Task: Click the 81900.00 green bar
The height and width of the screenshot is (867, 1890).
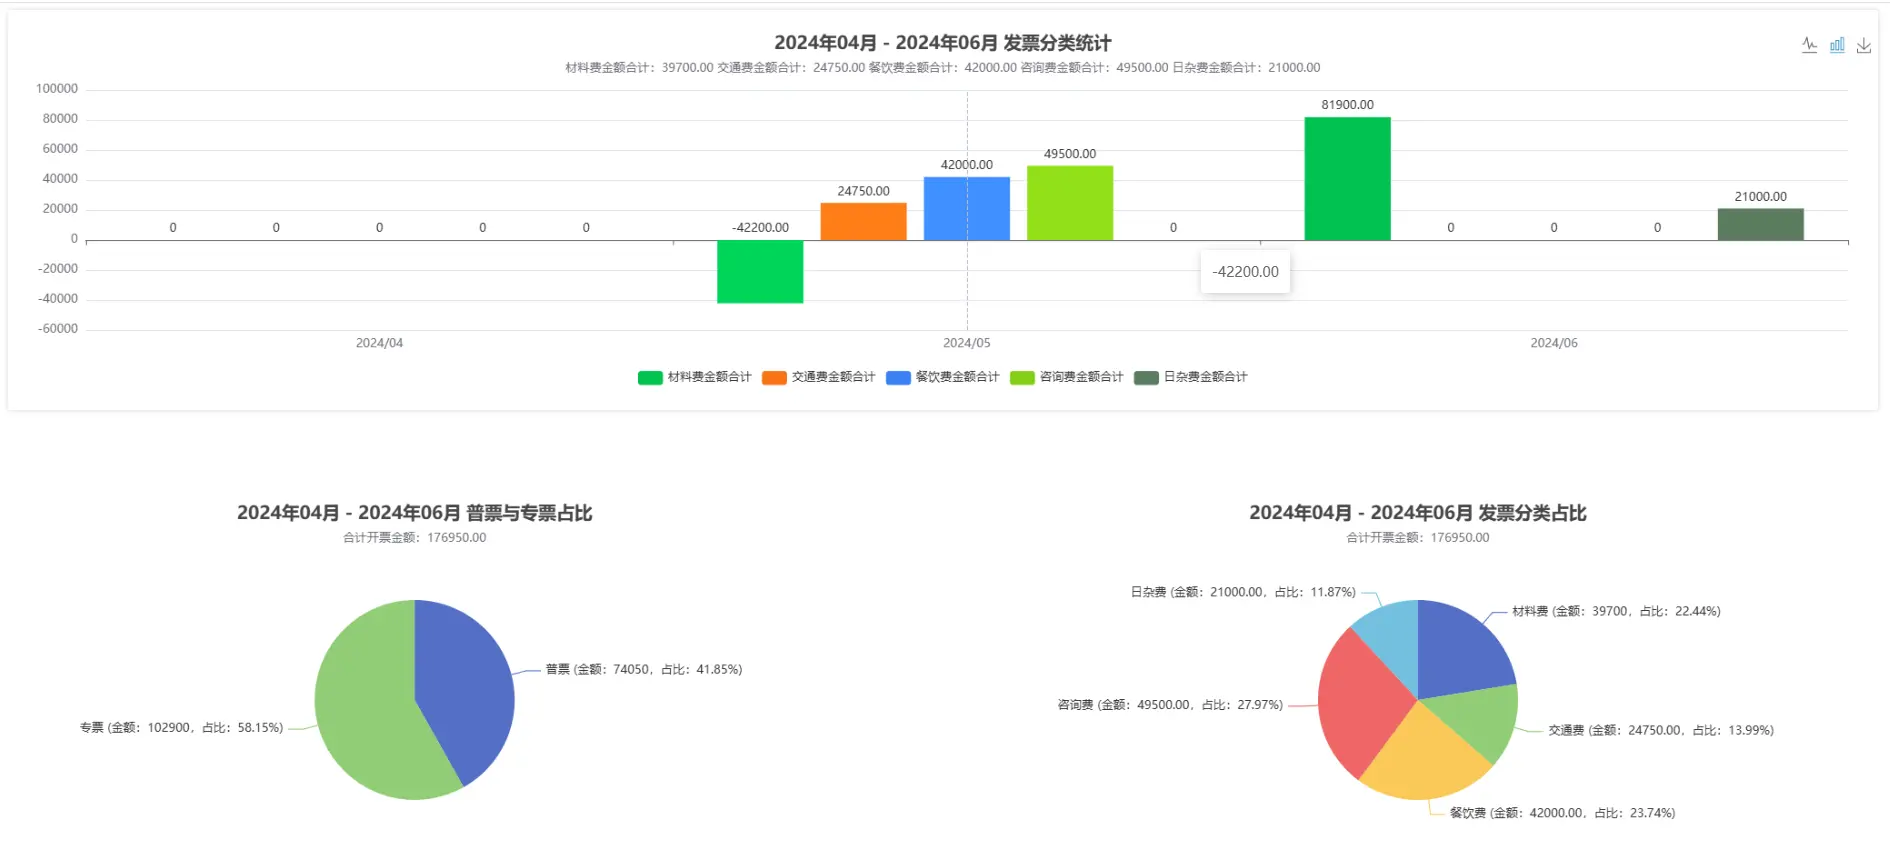Action: click(x=1347, y=178)
